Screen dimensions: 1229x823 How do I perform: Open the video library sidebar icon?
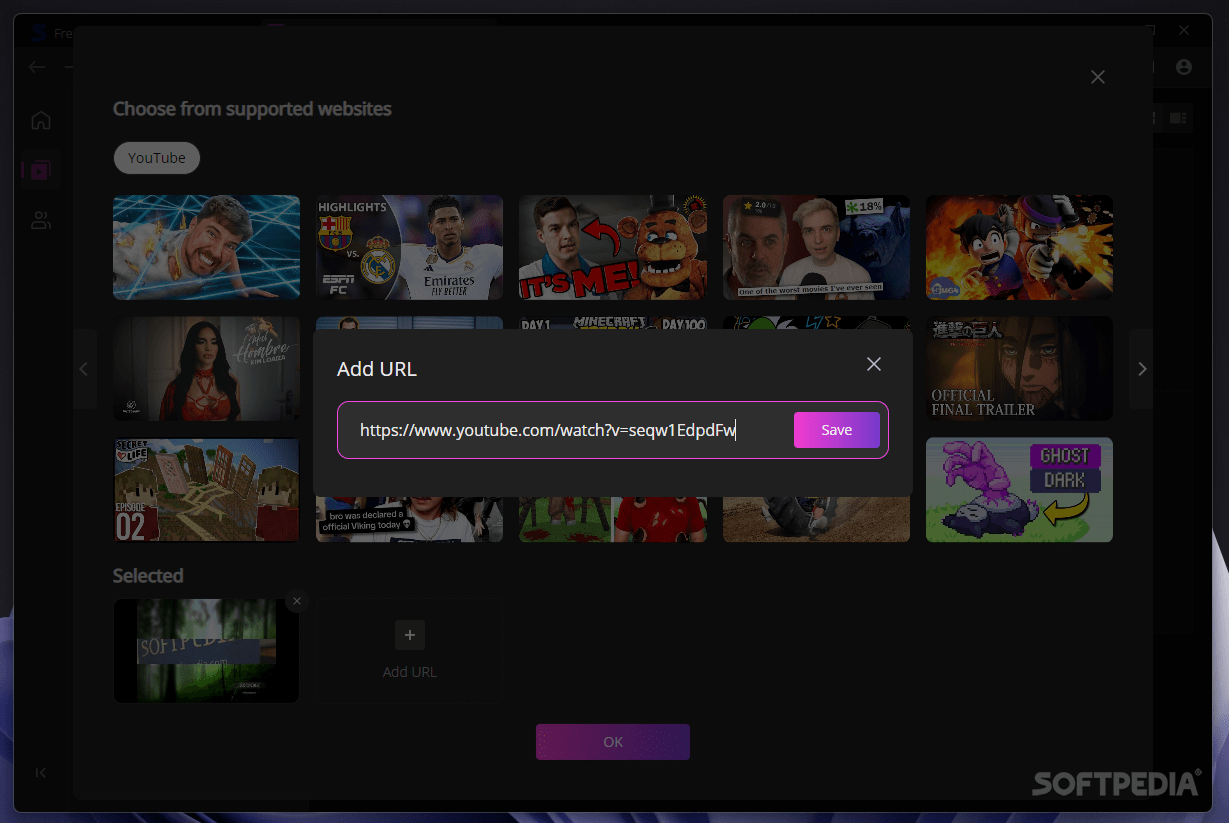point(41,171)
